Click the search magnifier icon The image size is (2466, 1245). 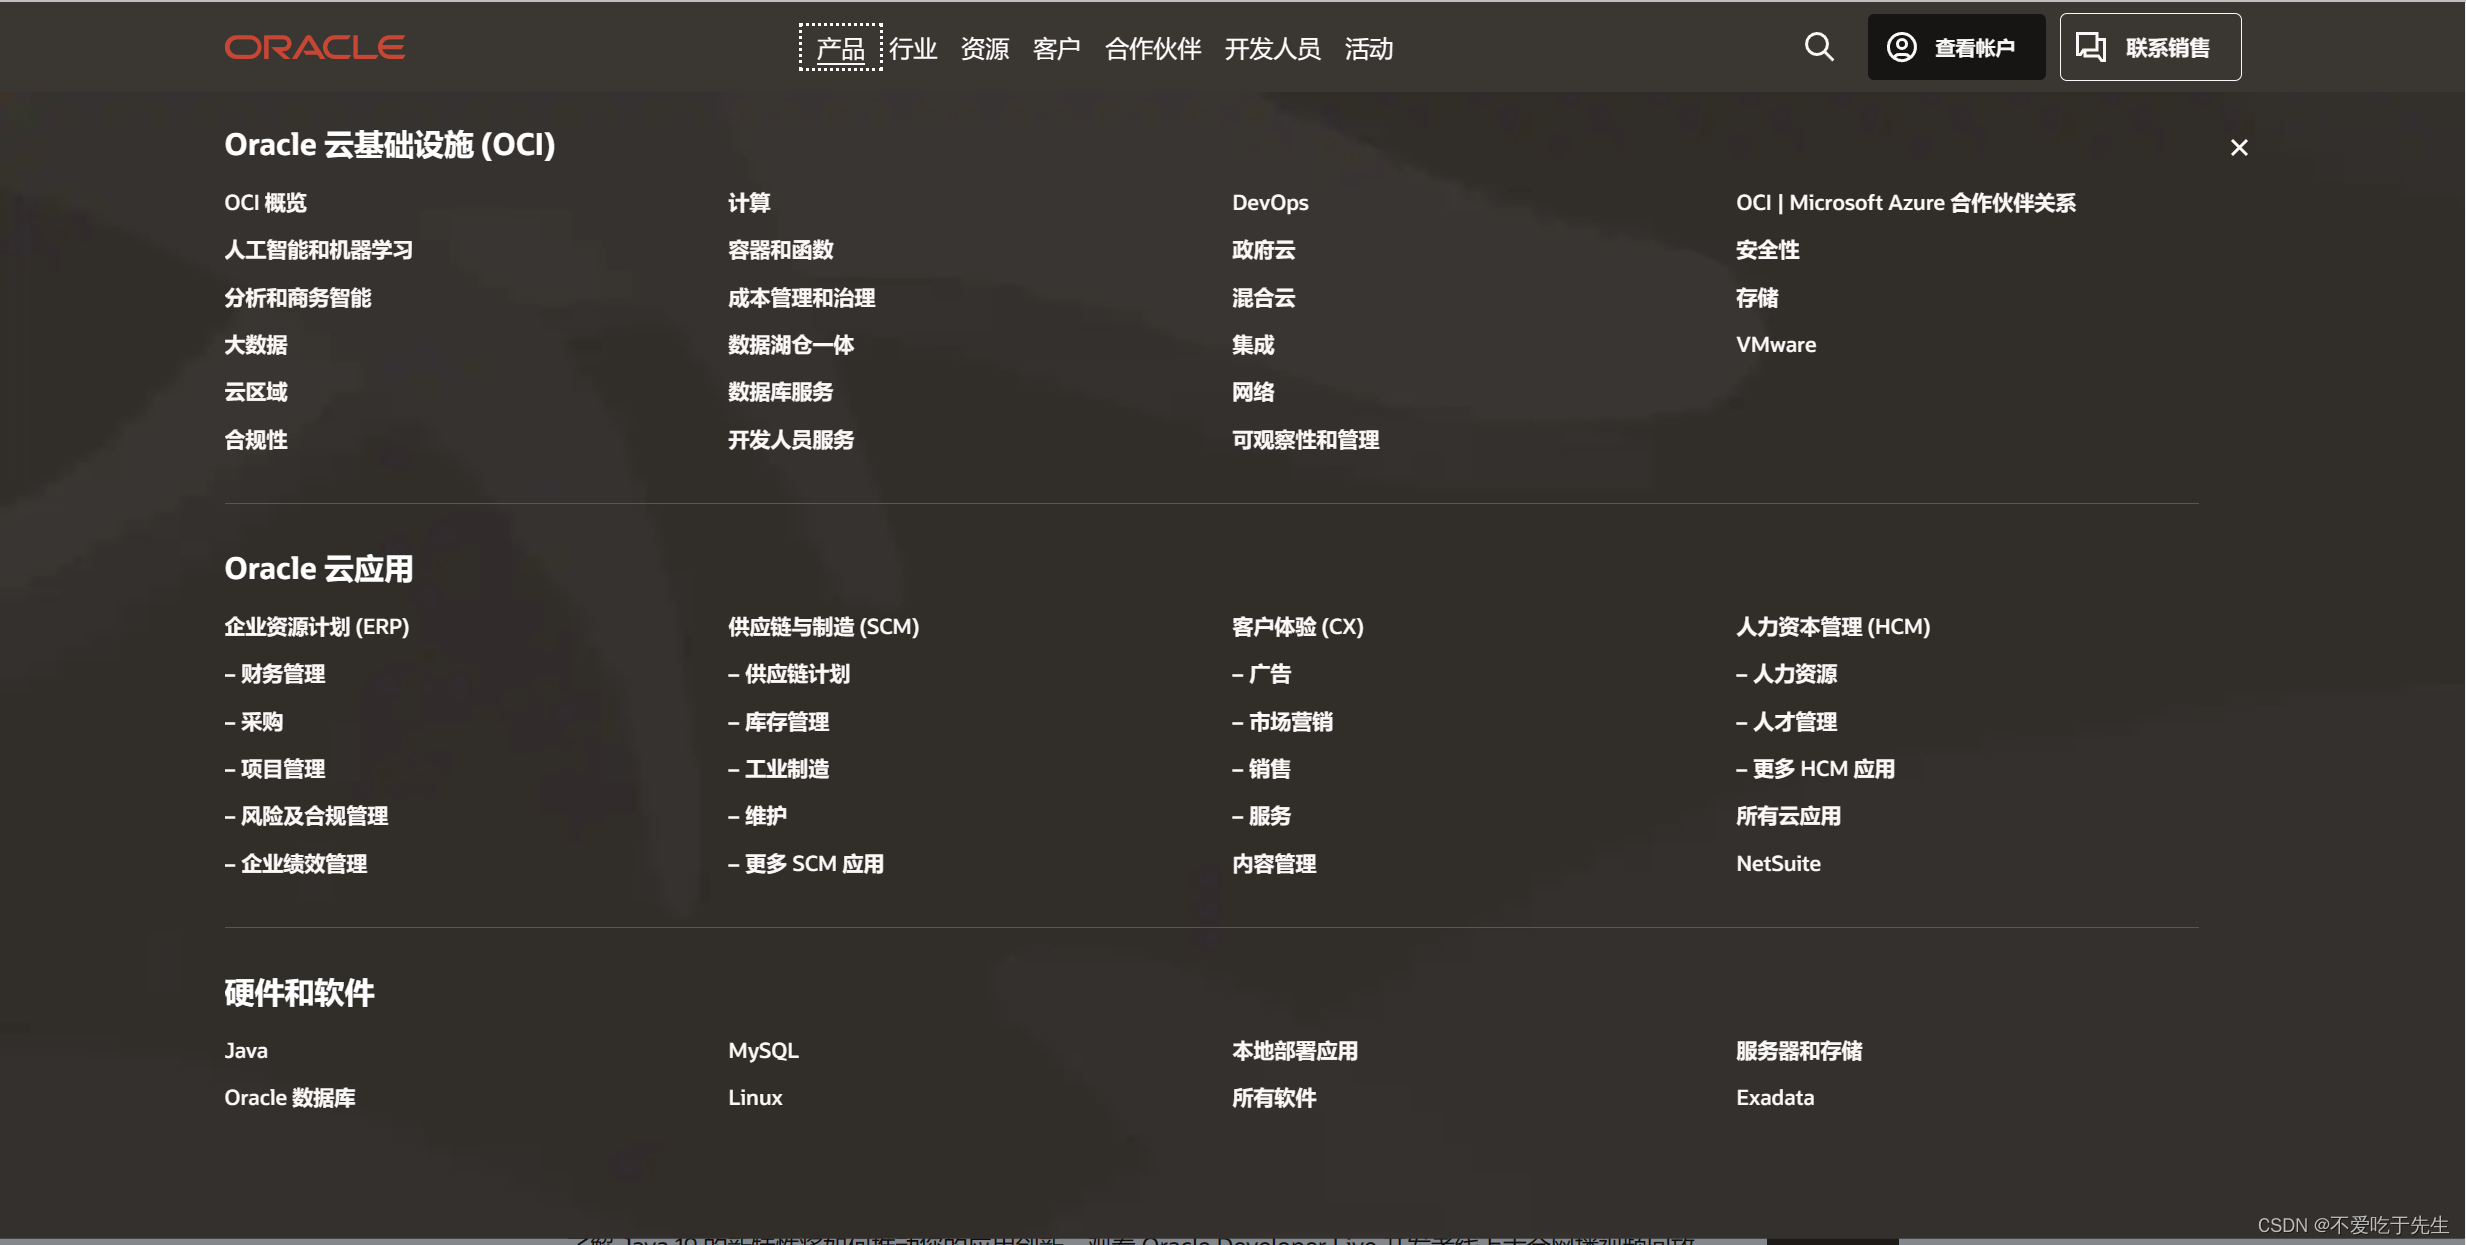pos(1818,47)
